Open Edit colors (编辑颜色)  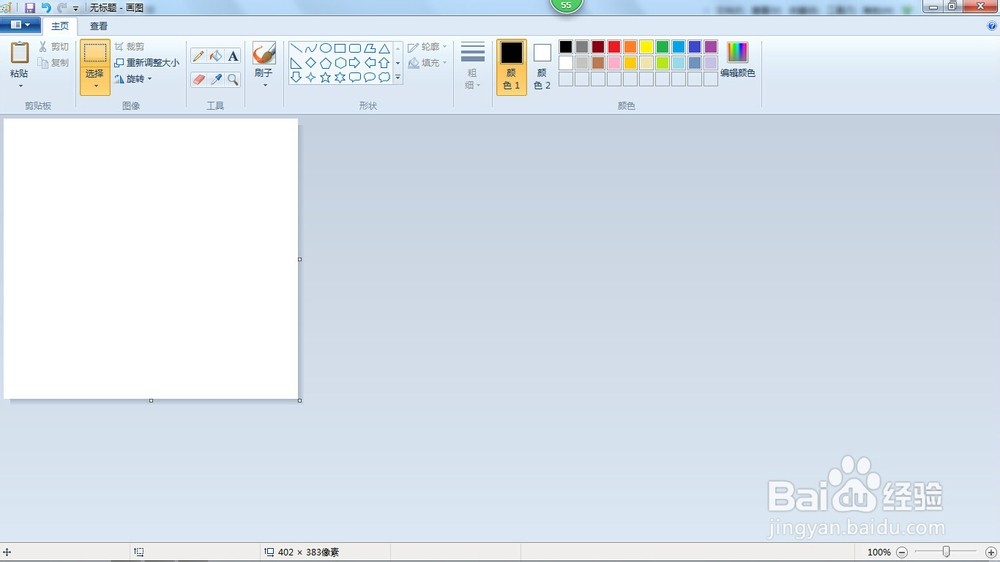(737, 61)
